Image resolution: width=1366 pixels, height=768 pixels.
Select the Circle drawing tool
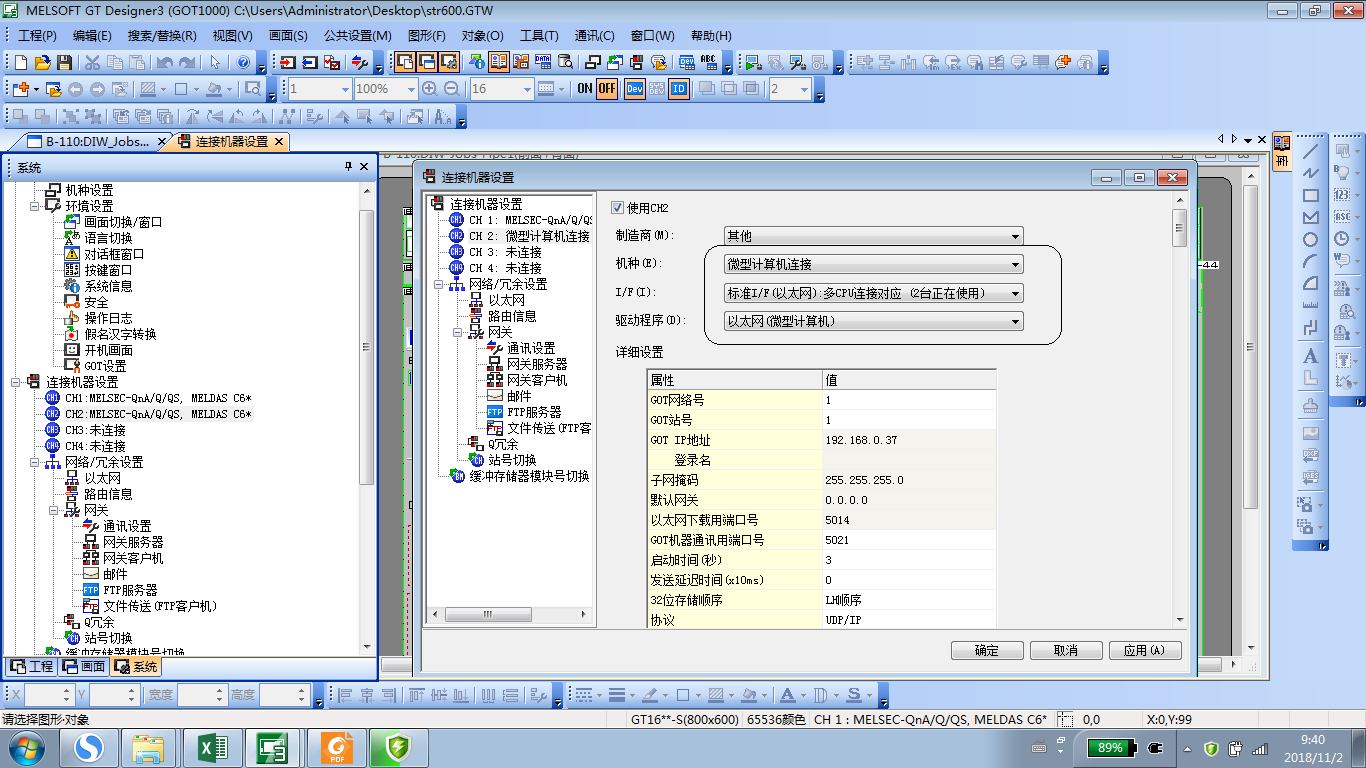pos(1311,239)
